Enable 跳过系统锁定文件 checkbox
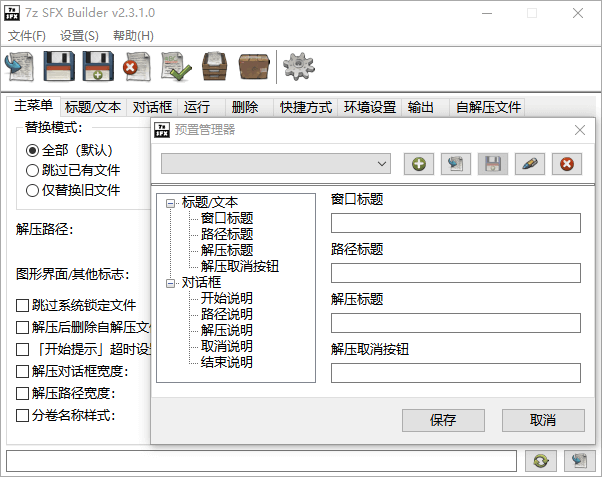 (x=22, y=305)
